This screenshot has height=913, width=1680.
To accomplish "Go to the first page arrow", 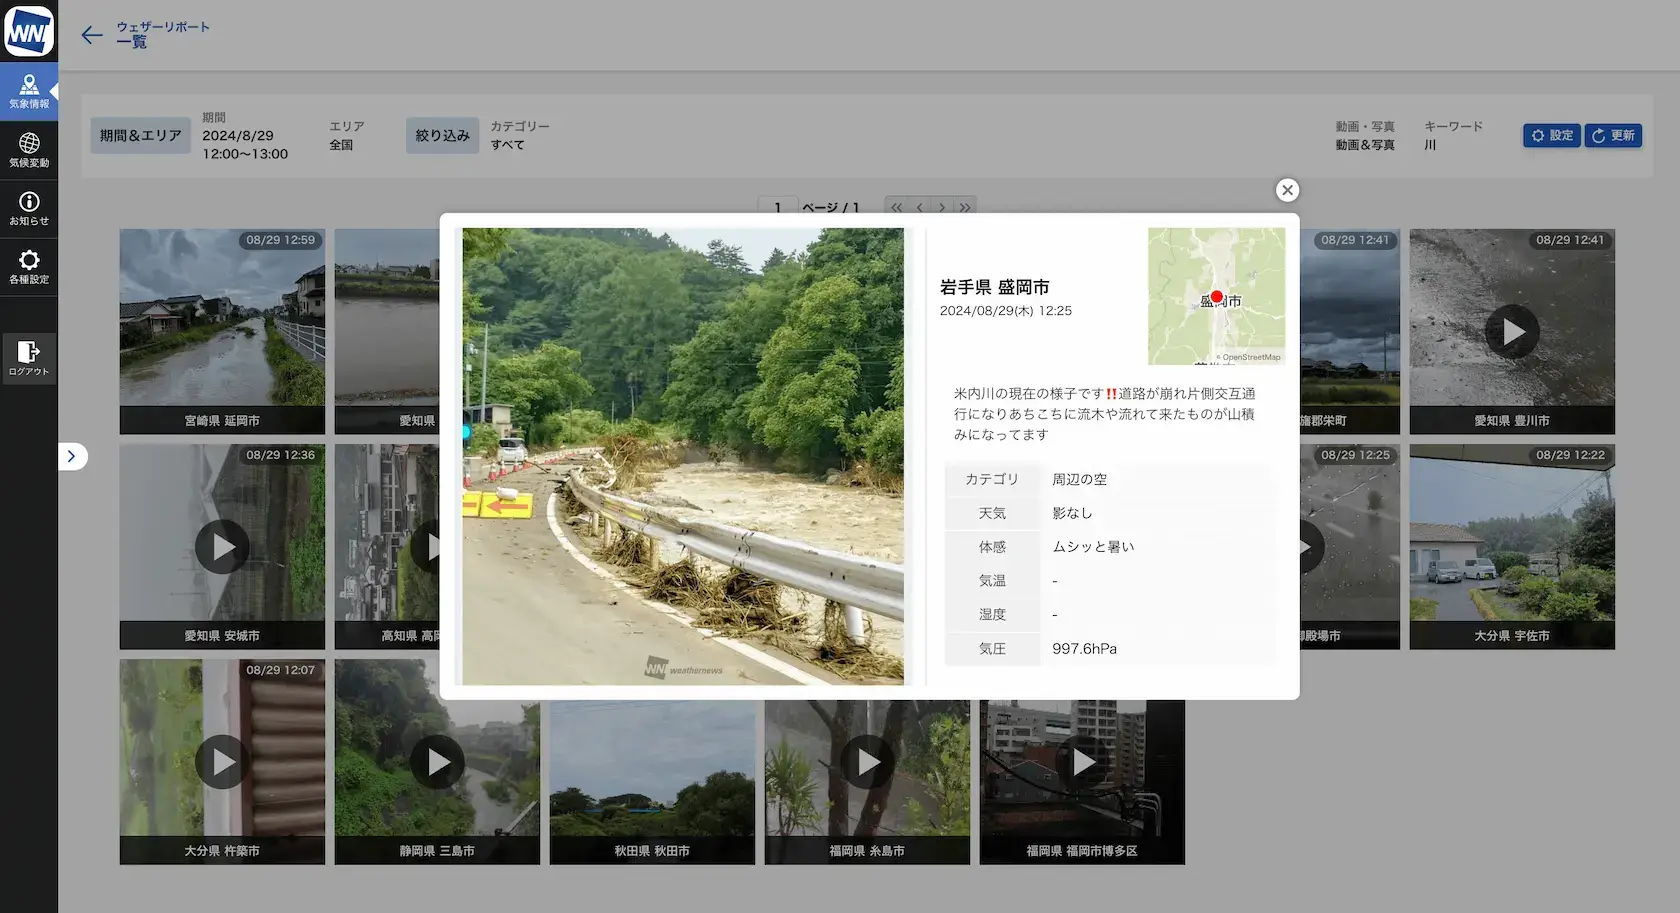I will 896,208.
